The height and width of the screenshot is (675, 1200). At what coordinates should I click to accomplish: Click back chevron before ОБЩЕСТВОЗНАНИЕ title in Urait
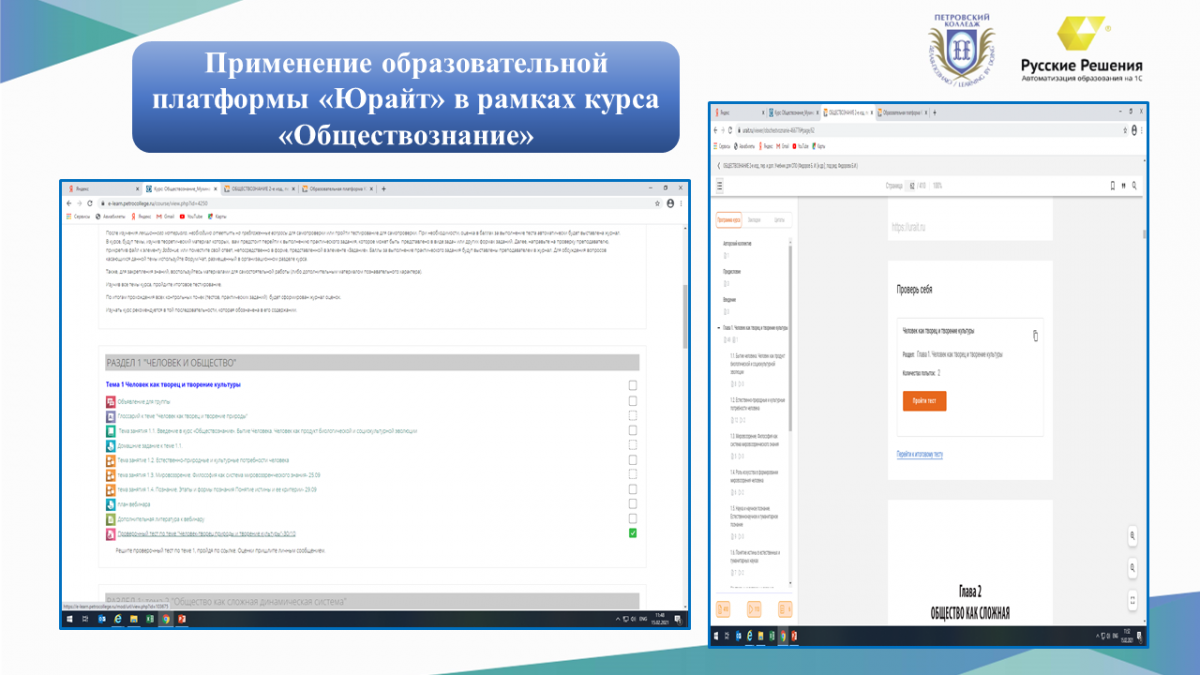(x=719, y=164)
